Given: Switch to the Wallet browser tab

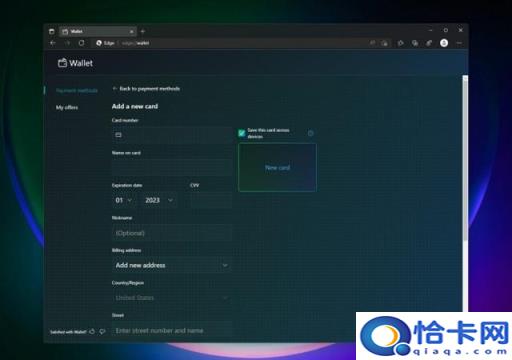Looking at the screenshot, I should (97, 31).
